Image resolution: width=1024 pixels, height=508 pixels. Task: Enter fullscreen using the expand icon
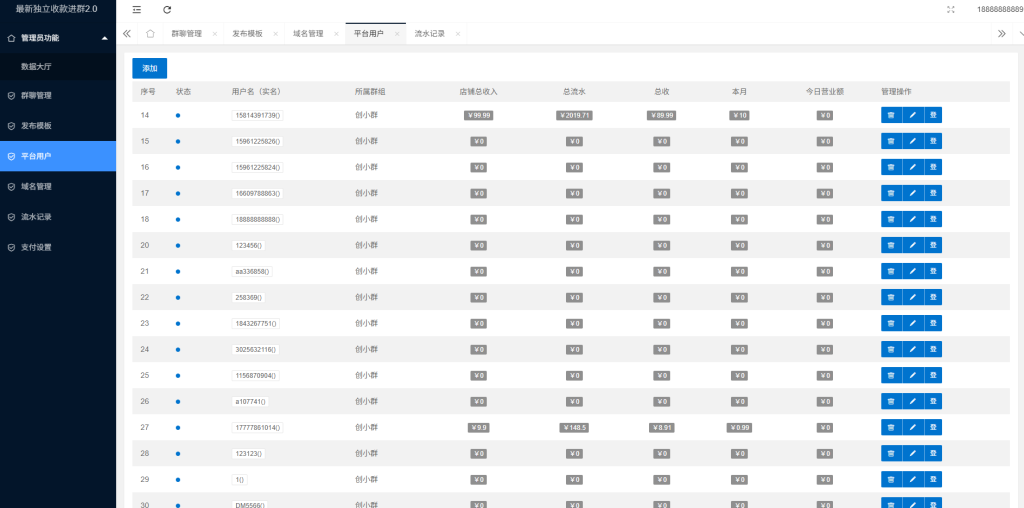click(950, 9)
